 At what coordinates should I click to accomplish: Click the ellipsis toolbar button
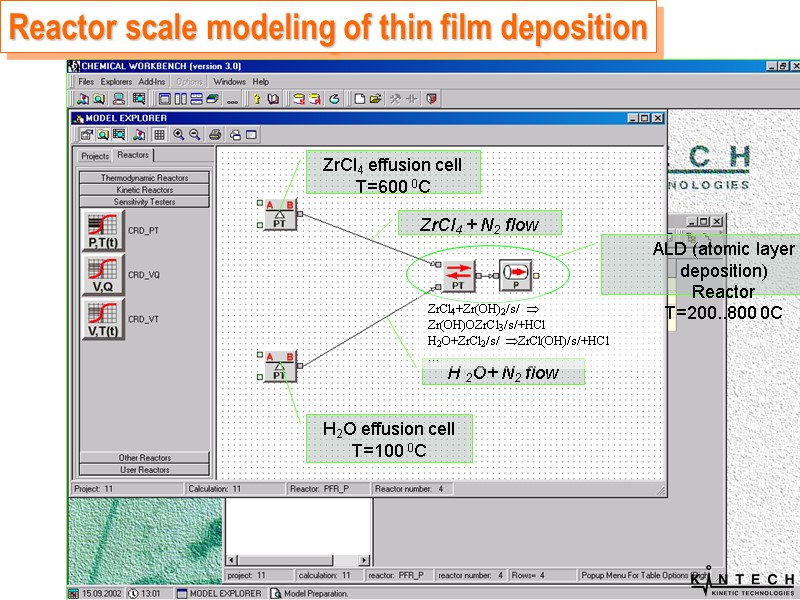point(232,100)
